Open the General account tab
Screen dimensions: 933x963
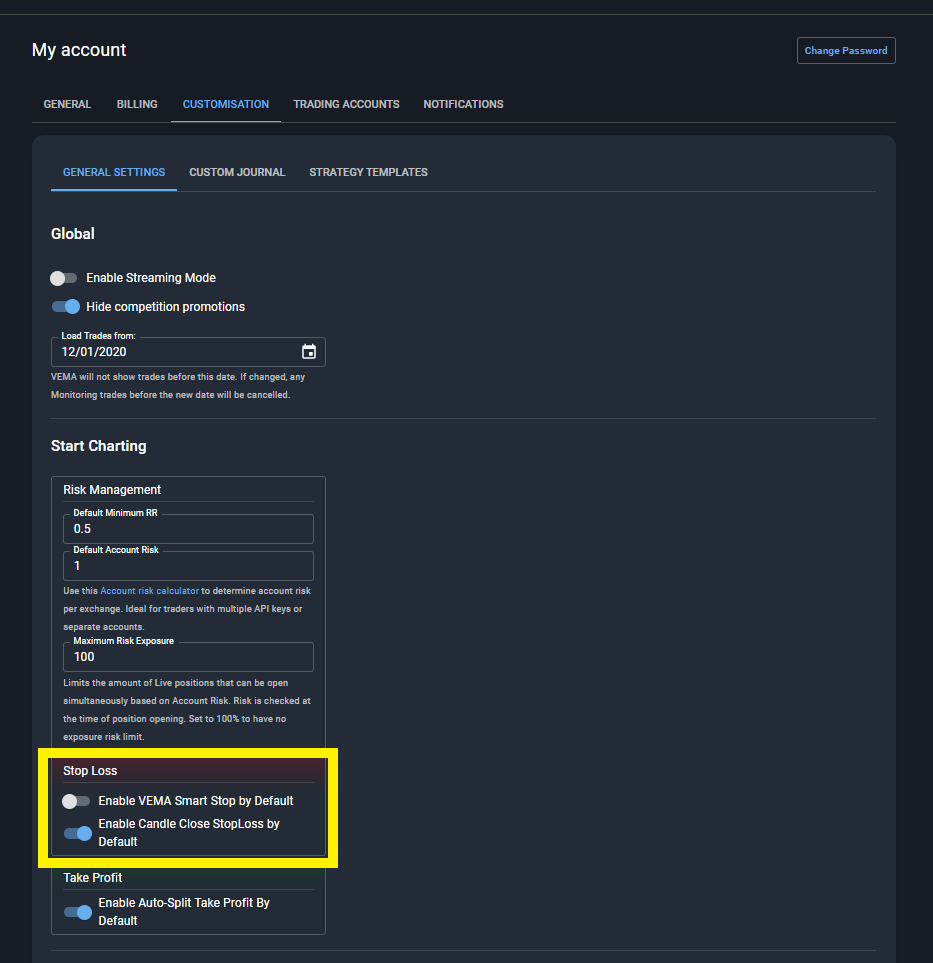67,104
